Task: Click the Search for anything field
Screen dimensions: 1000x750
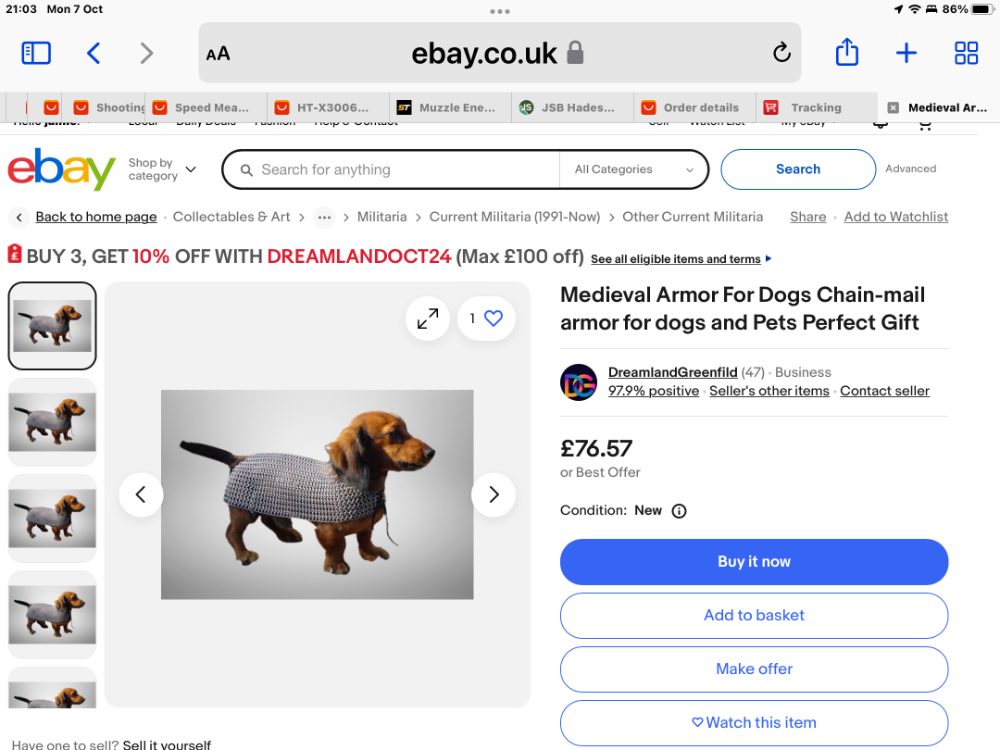Action: pyautogui.click(x=391, y=170)
